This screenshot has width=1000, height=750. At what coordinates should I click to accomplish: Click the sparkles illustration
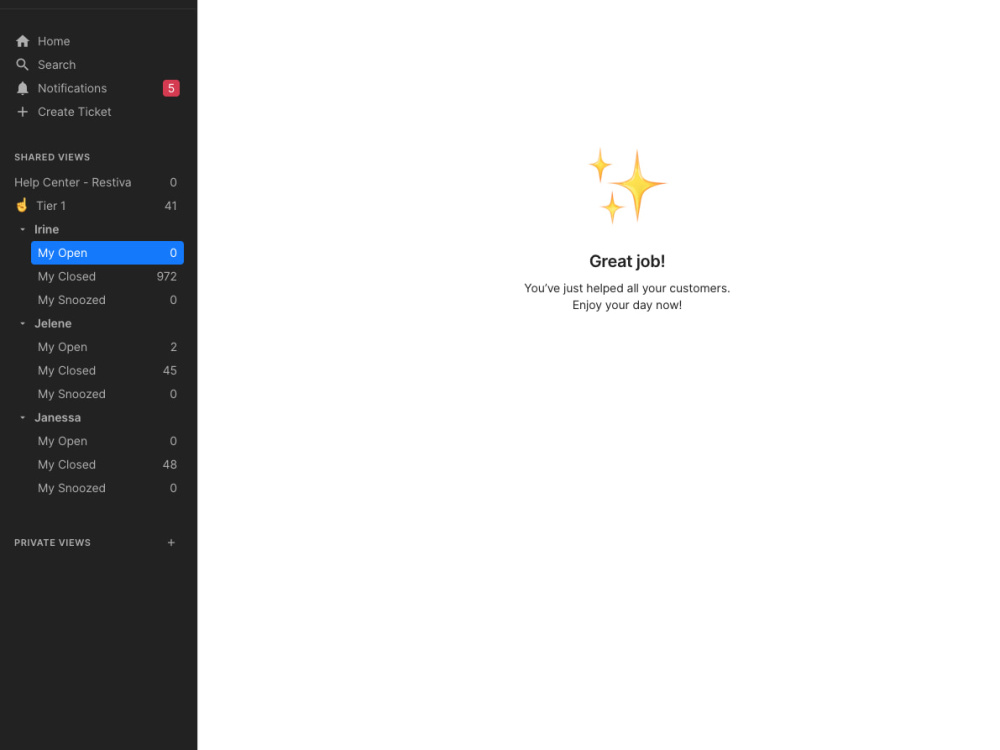[627, 185]
